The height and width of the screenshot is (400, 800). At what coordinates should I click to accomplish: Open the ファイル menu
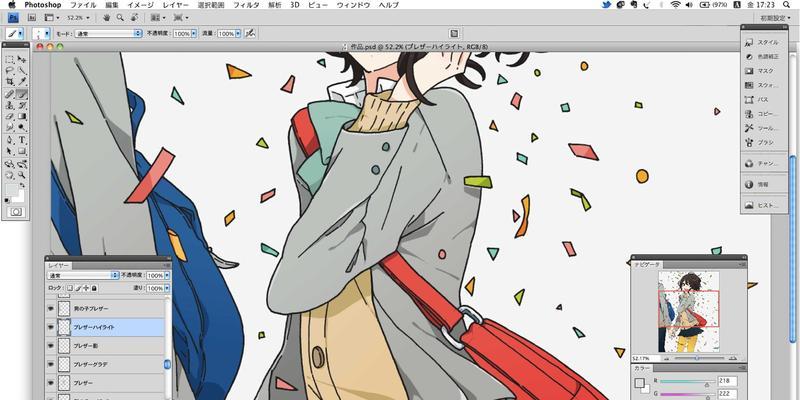[84, 5]
